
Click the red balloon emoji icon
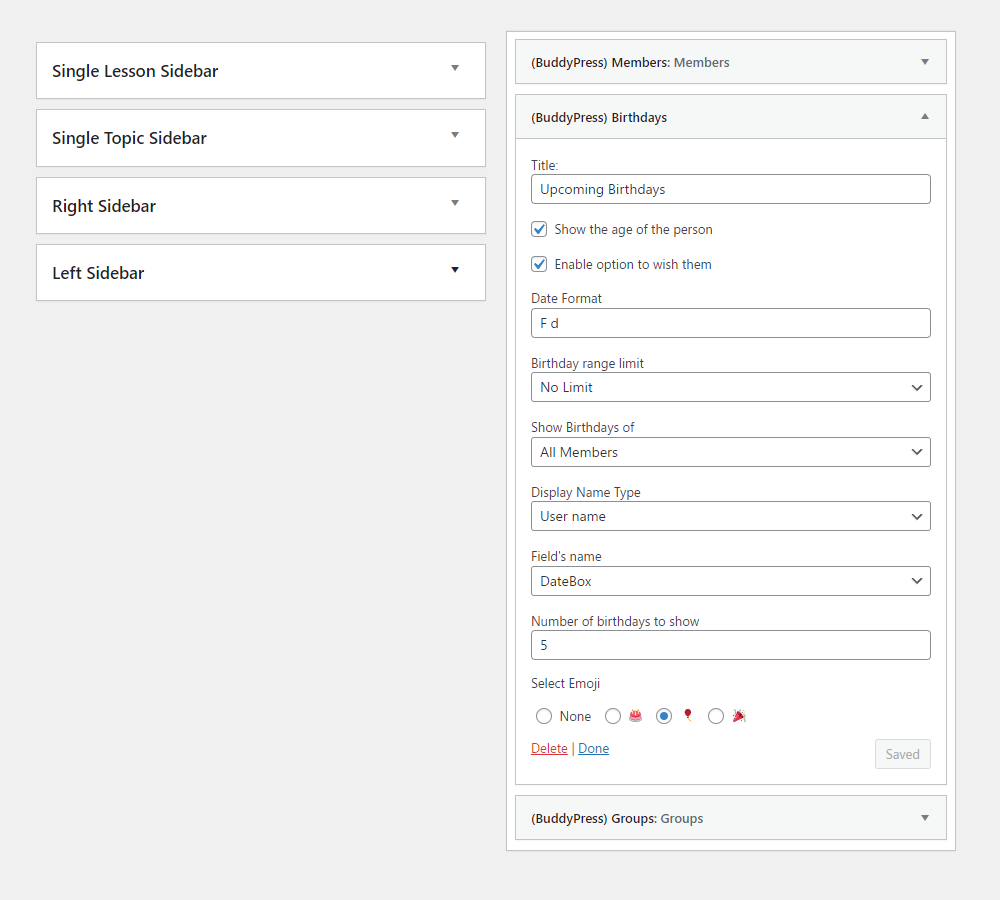tap(687, 716)
